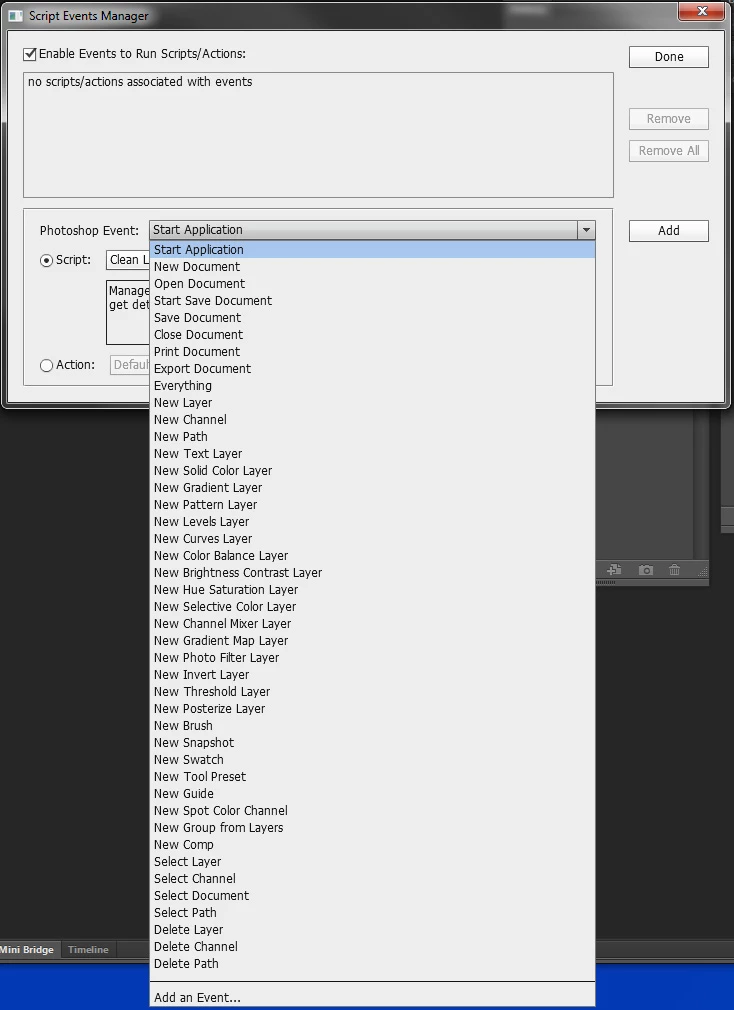Pick the New Path event

coord(372,437)
